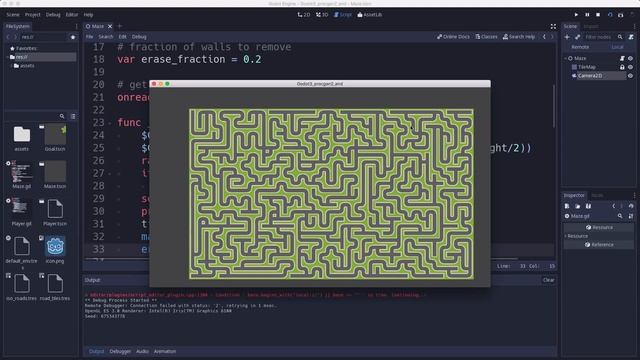
Task: Open the Project menu
Action: (x=33, y=15)
